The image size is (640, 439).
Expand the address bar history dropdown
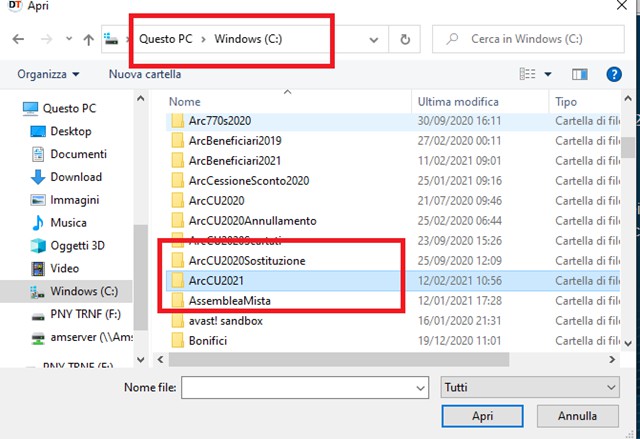pyautogui.click(x=373, y=40)
